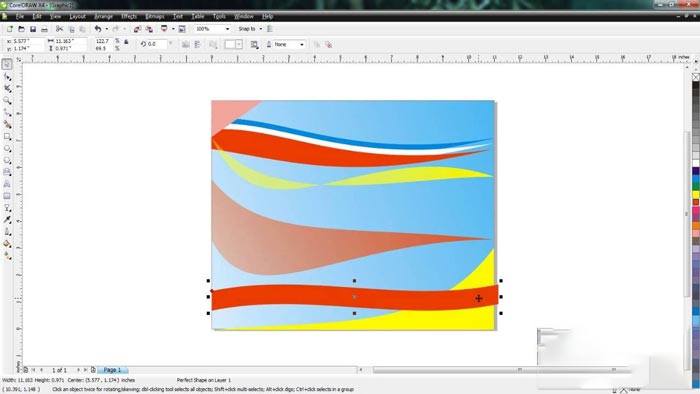Select the Ellipse tool
Screen dimensions: 700x394
[7, 148]
